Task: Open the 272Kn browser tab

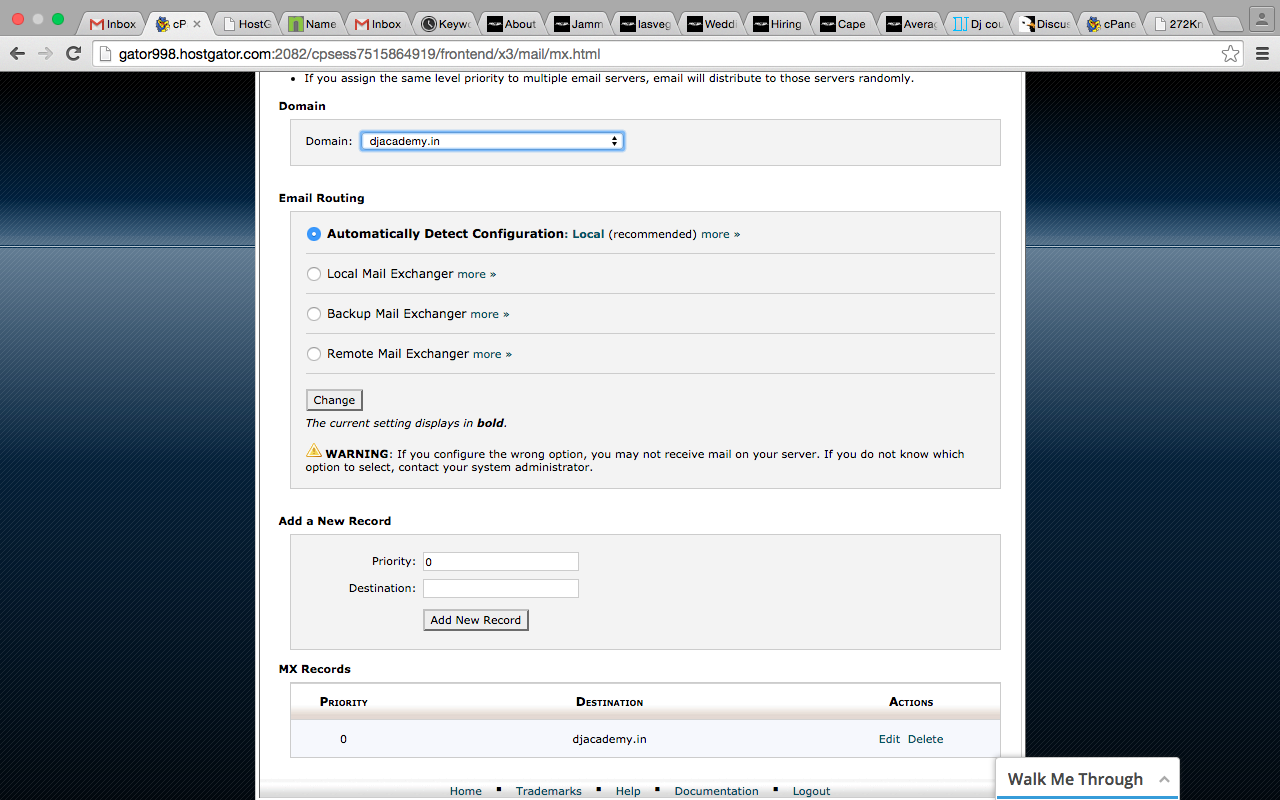Action: point(1175,24)
